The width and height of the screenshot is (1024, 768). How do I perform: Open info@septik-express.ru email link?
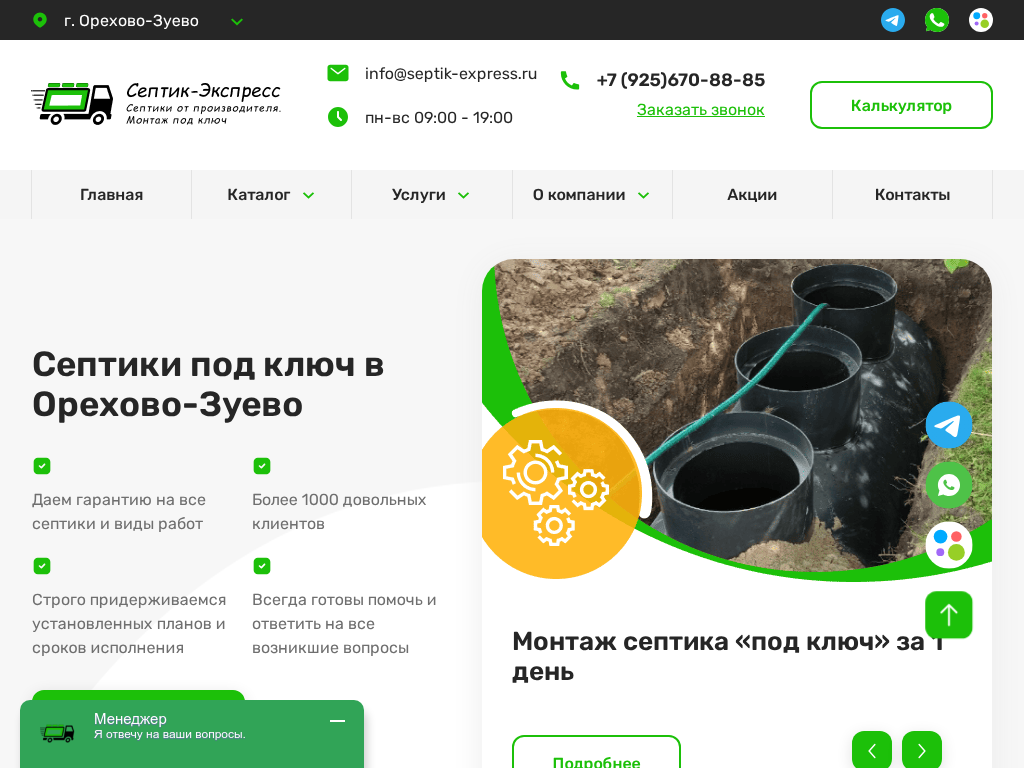[x=451, y=74]
